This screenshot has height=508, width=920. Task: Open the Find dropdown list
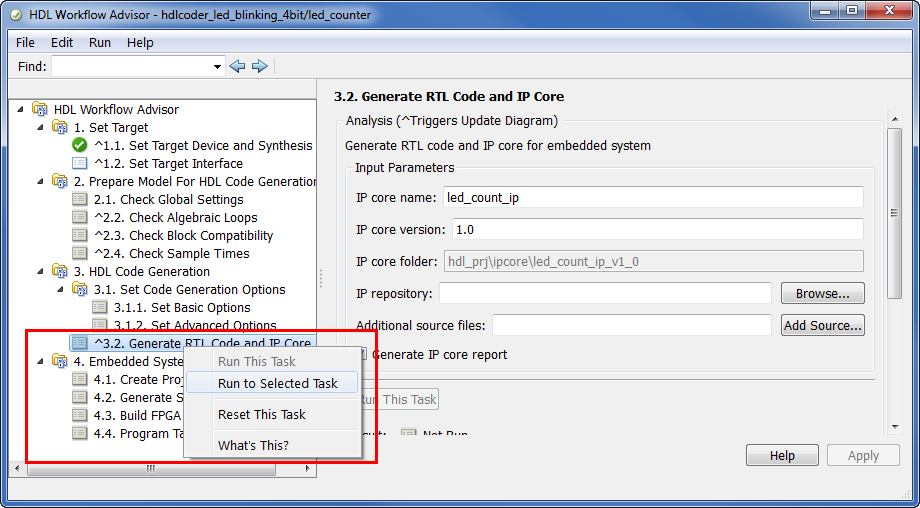tap(218, 67)
